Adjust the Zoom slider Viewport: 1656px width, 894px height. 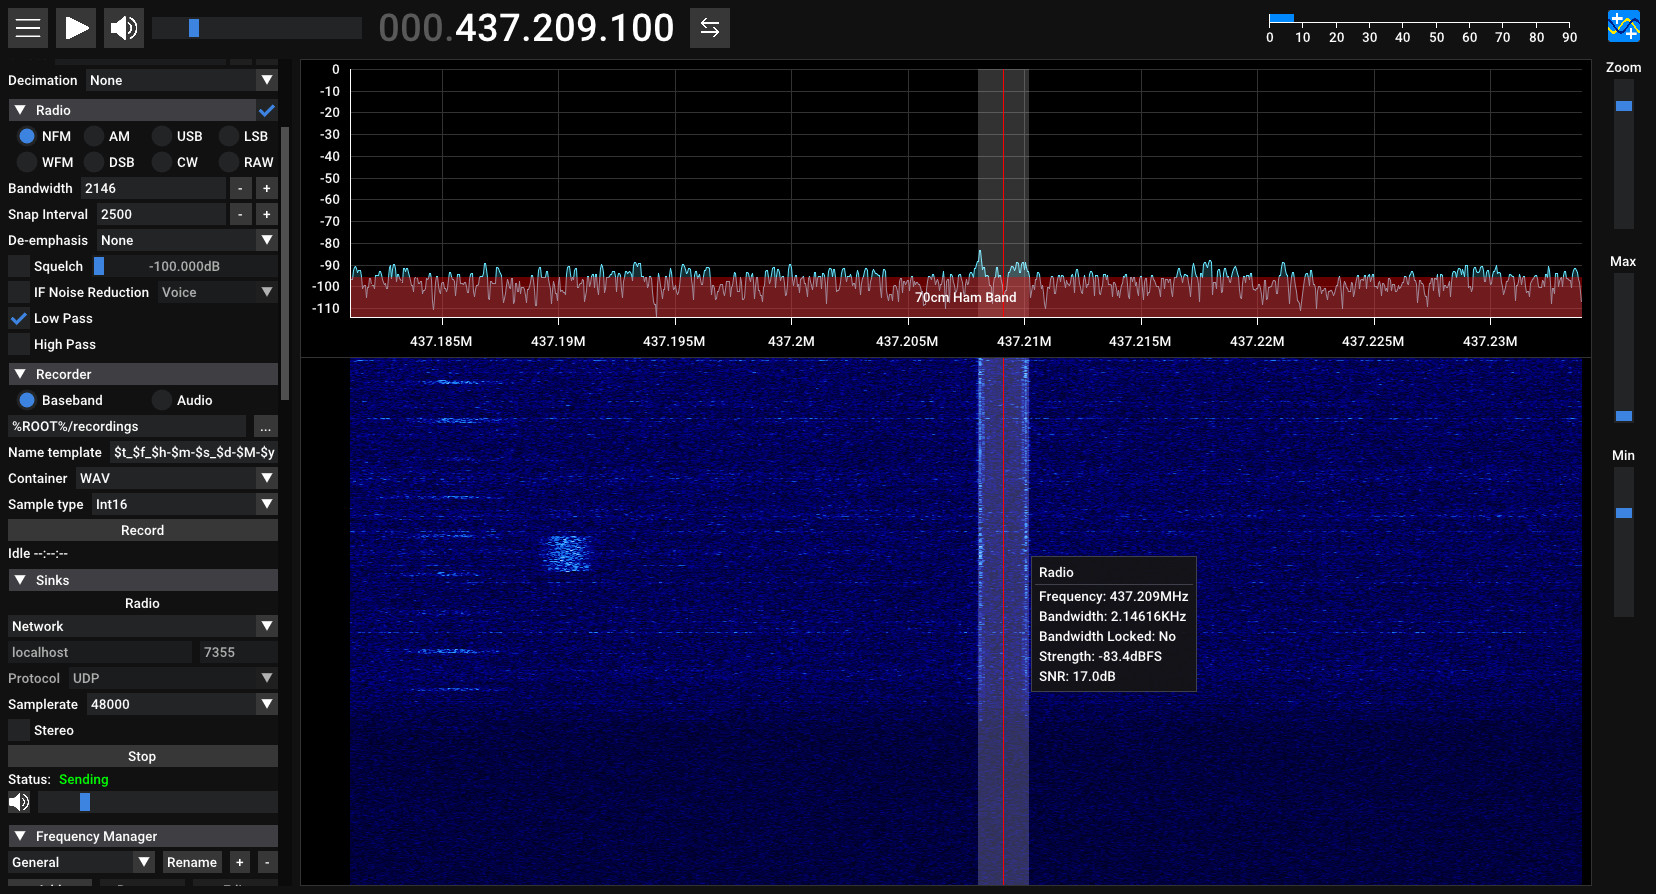[x=1624, y=106]
